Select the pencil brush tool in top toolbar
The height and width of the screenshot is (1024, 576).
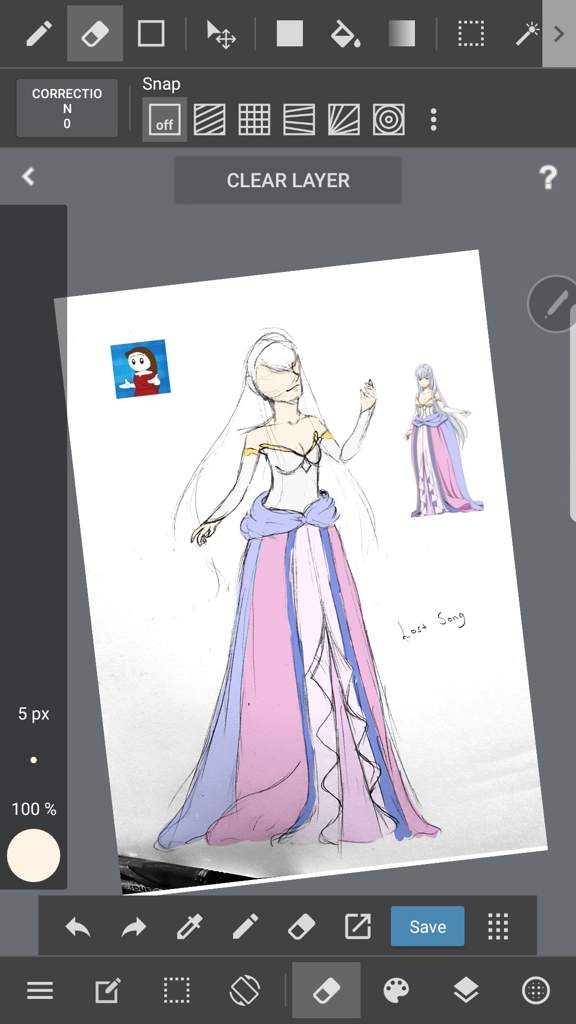[39, 33]
